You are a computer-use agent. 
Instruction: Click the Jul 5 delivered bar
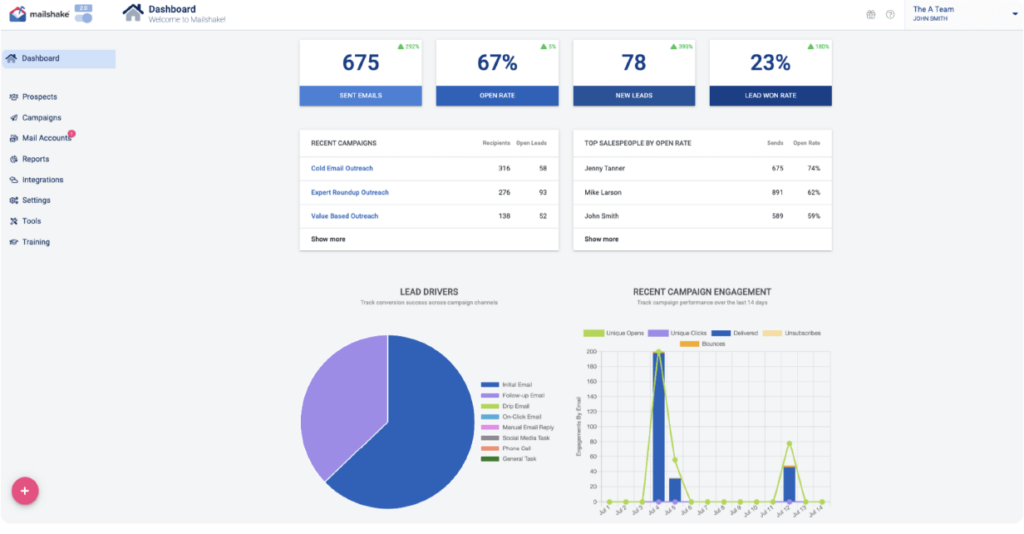(x=675, y=490)
